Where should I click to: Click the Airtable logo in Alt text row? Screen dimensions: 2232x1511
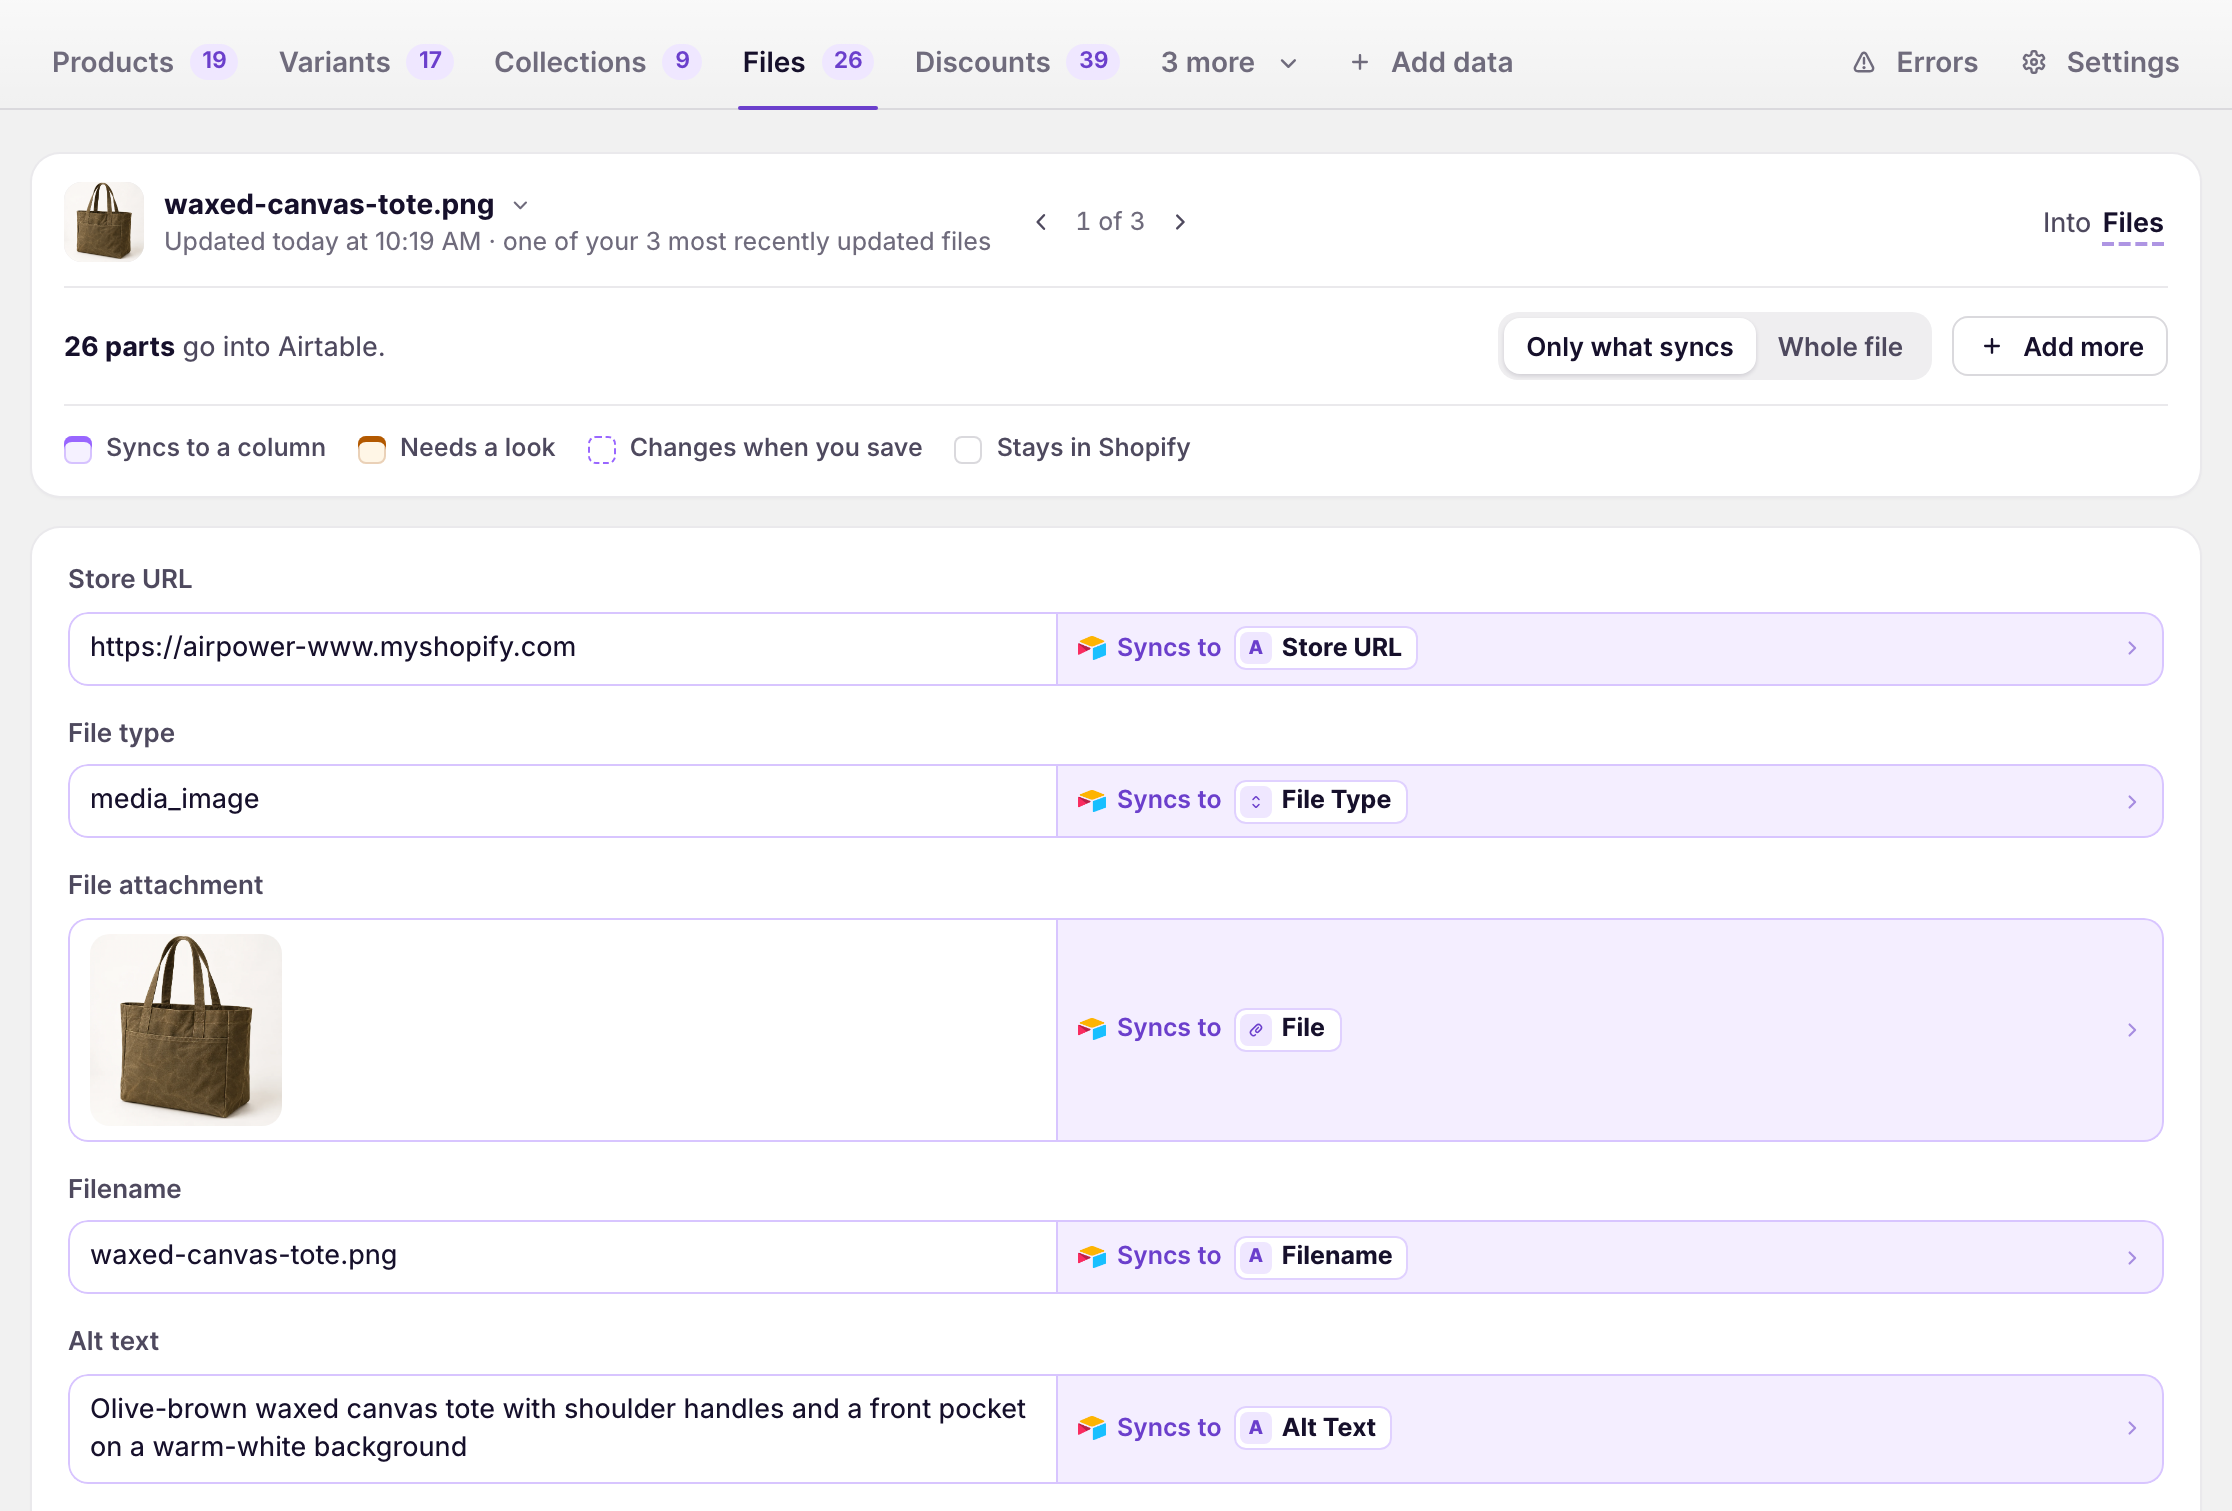(x=1091, y=1428)
